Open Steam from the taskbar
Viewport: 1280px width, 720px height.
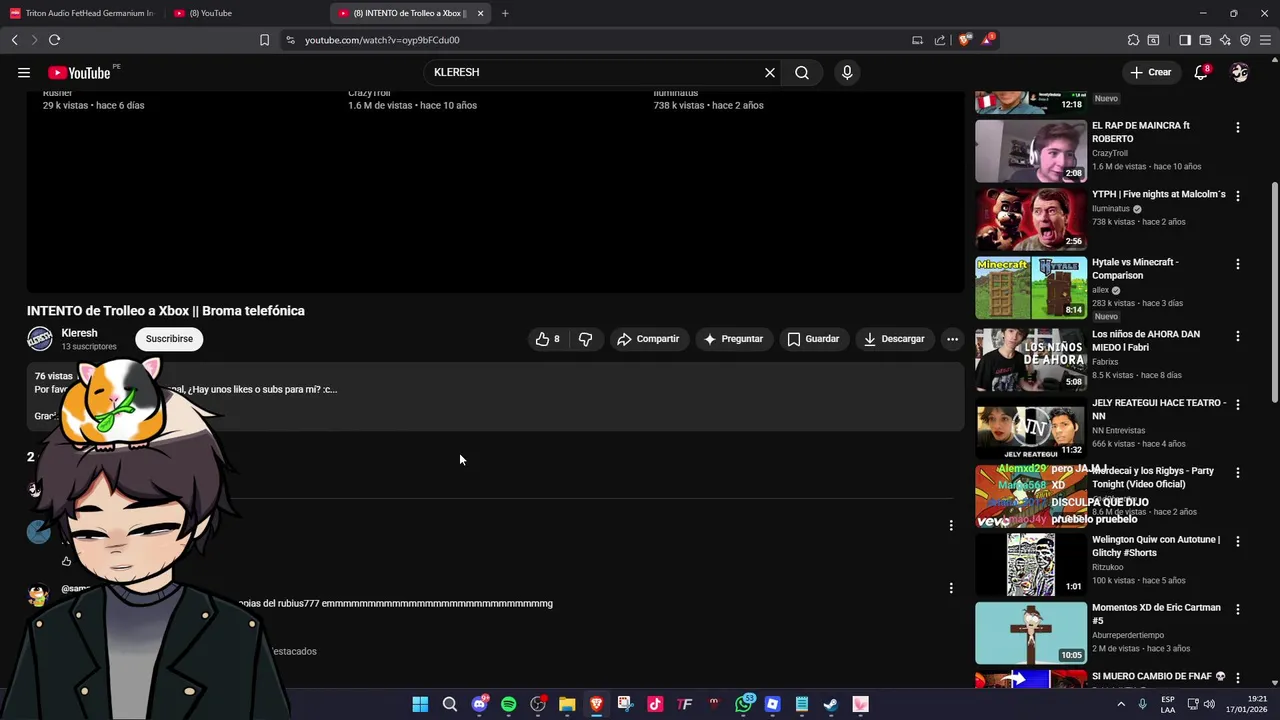point(831,704)
